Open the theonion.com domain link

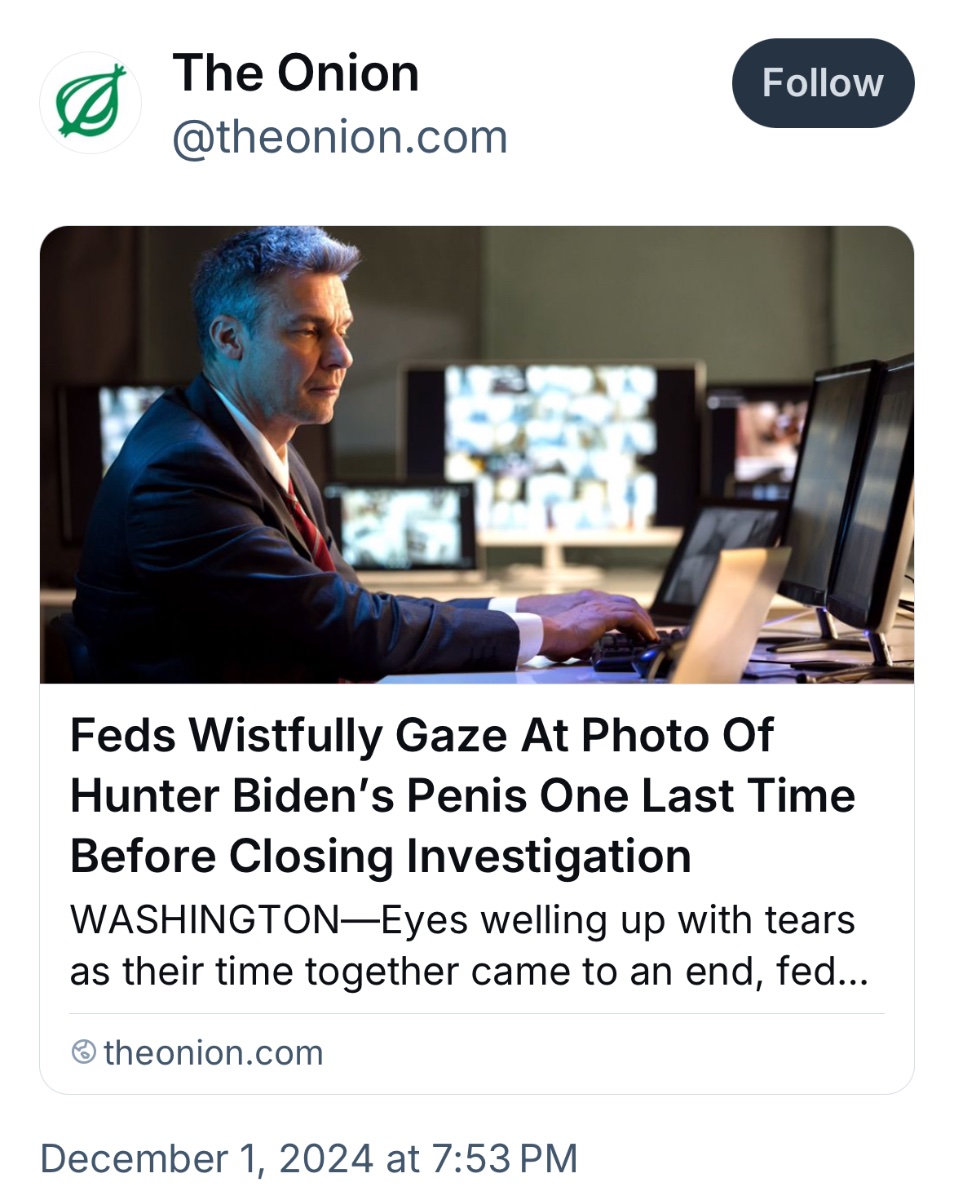click(212, 1052)
